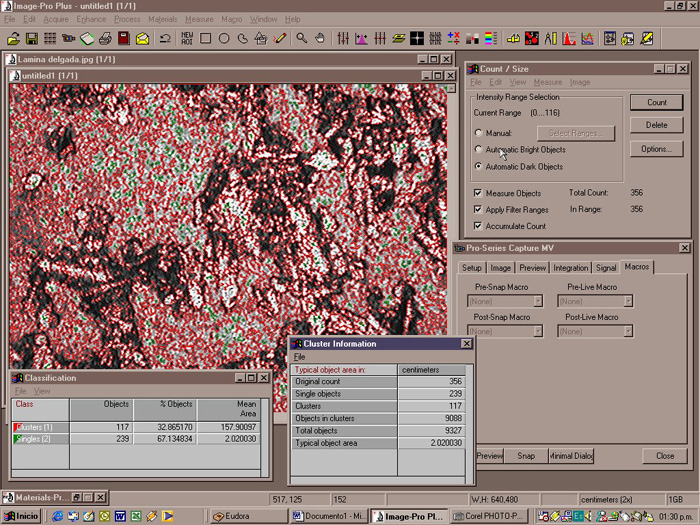Click the line profile graph icon
Image resolution: width=700 pixels, height=525 pixels.
click(x=588, y=39)
